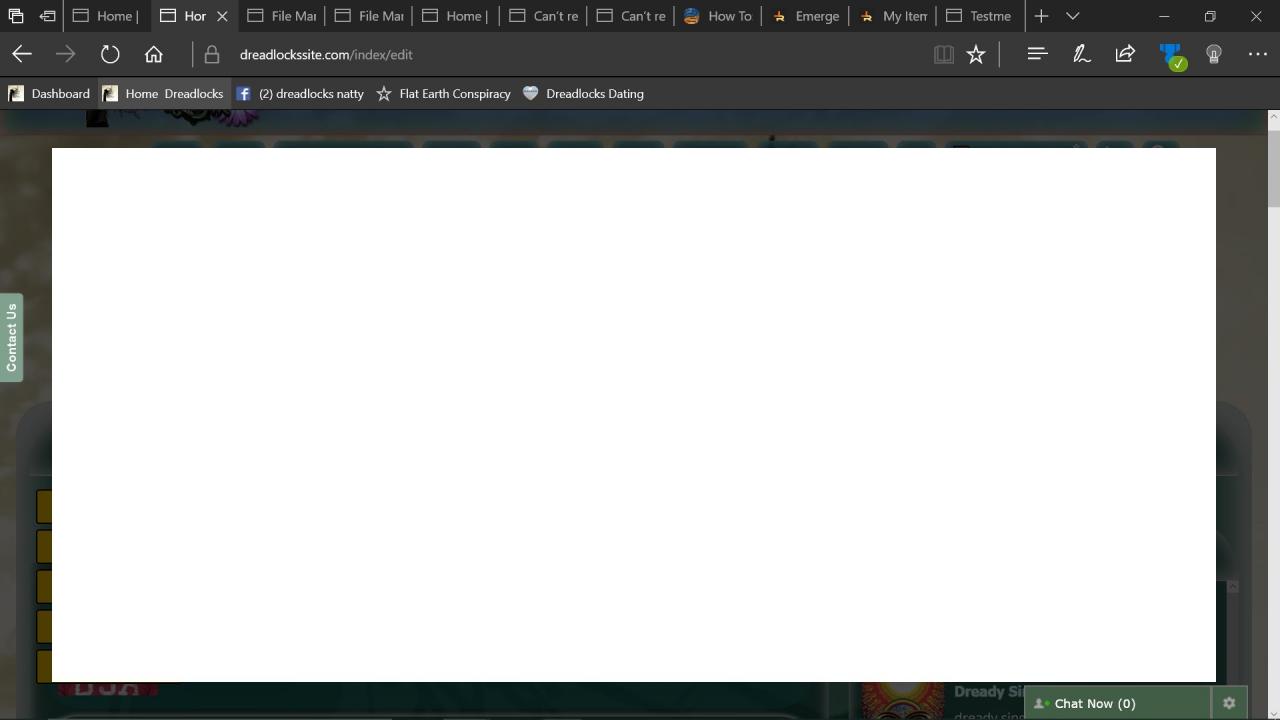Click the browser Refresh button

pyautogui.click(x=110, y=55)
